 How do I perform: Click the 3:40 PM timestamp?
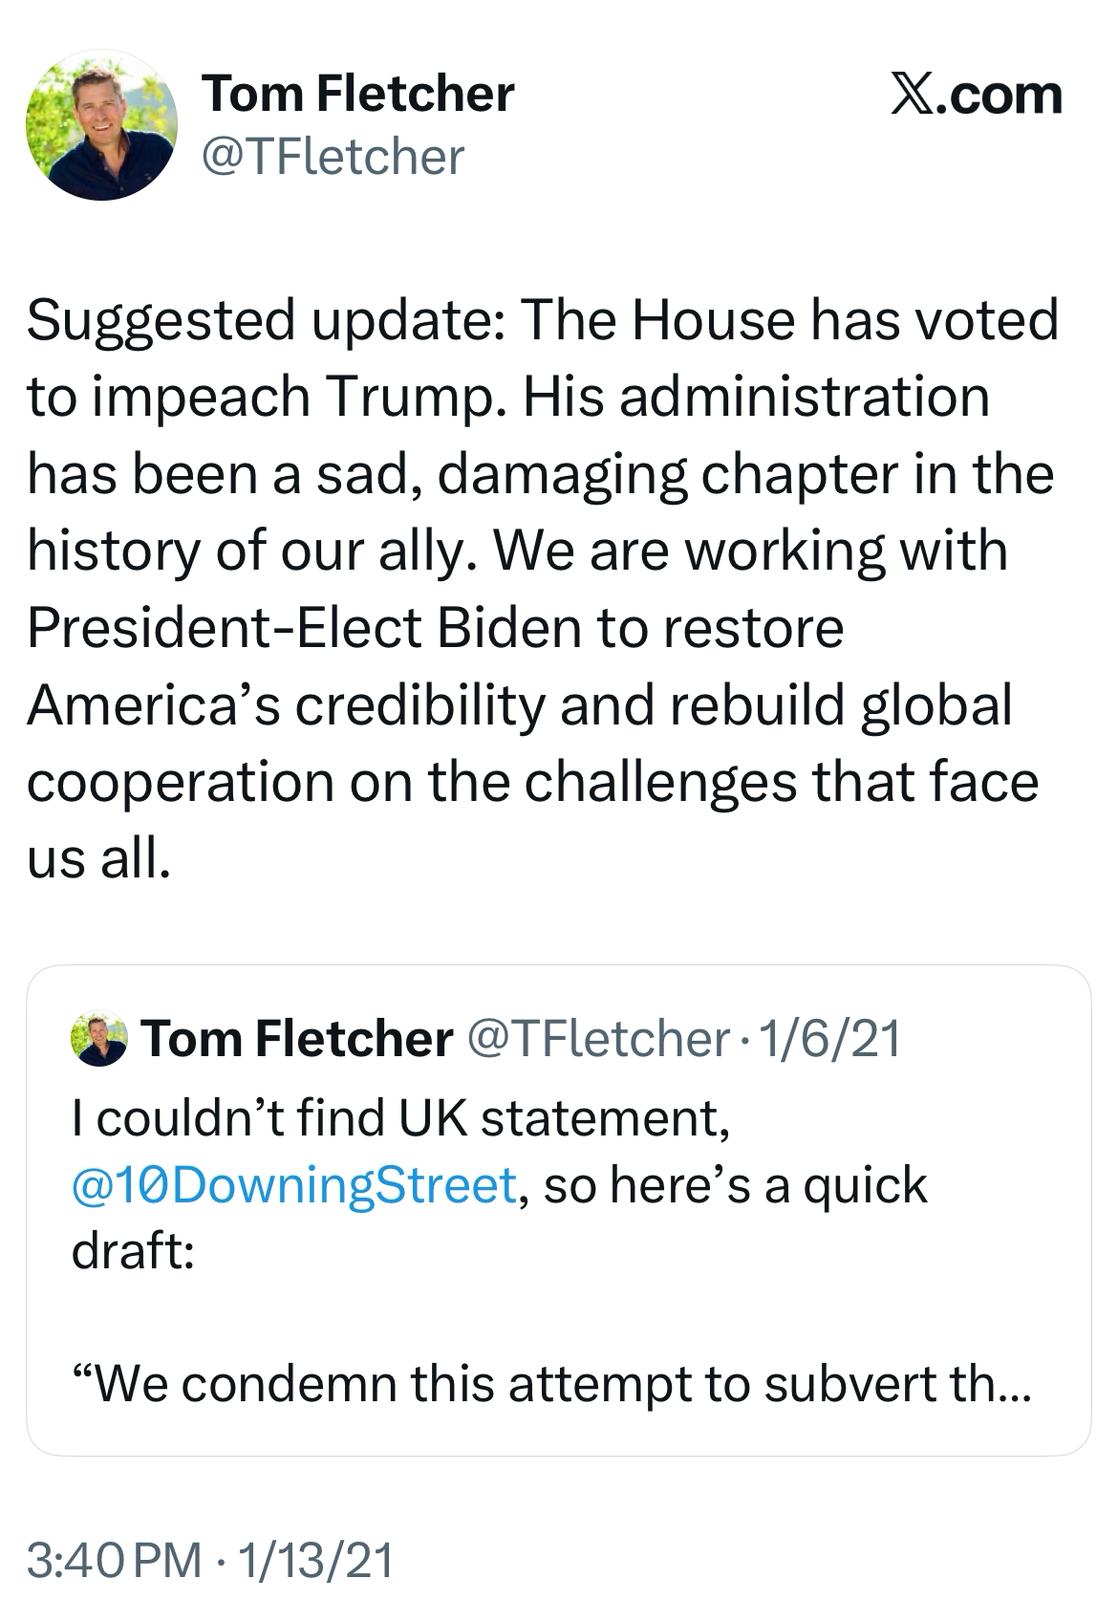pyautogui.click(x=114, y=1560)
